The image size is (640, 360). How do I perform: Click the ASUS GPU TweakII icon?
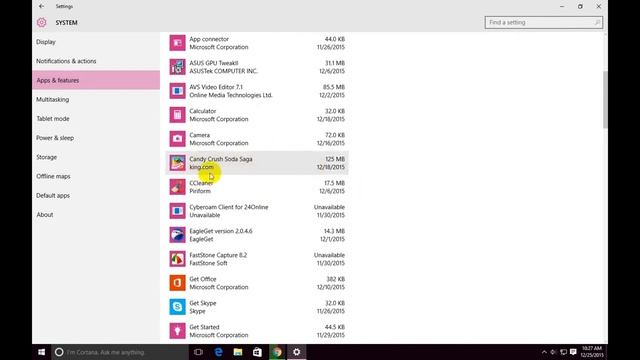[x=178, y=67]
